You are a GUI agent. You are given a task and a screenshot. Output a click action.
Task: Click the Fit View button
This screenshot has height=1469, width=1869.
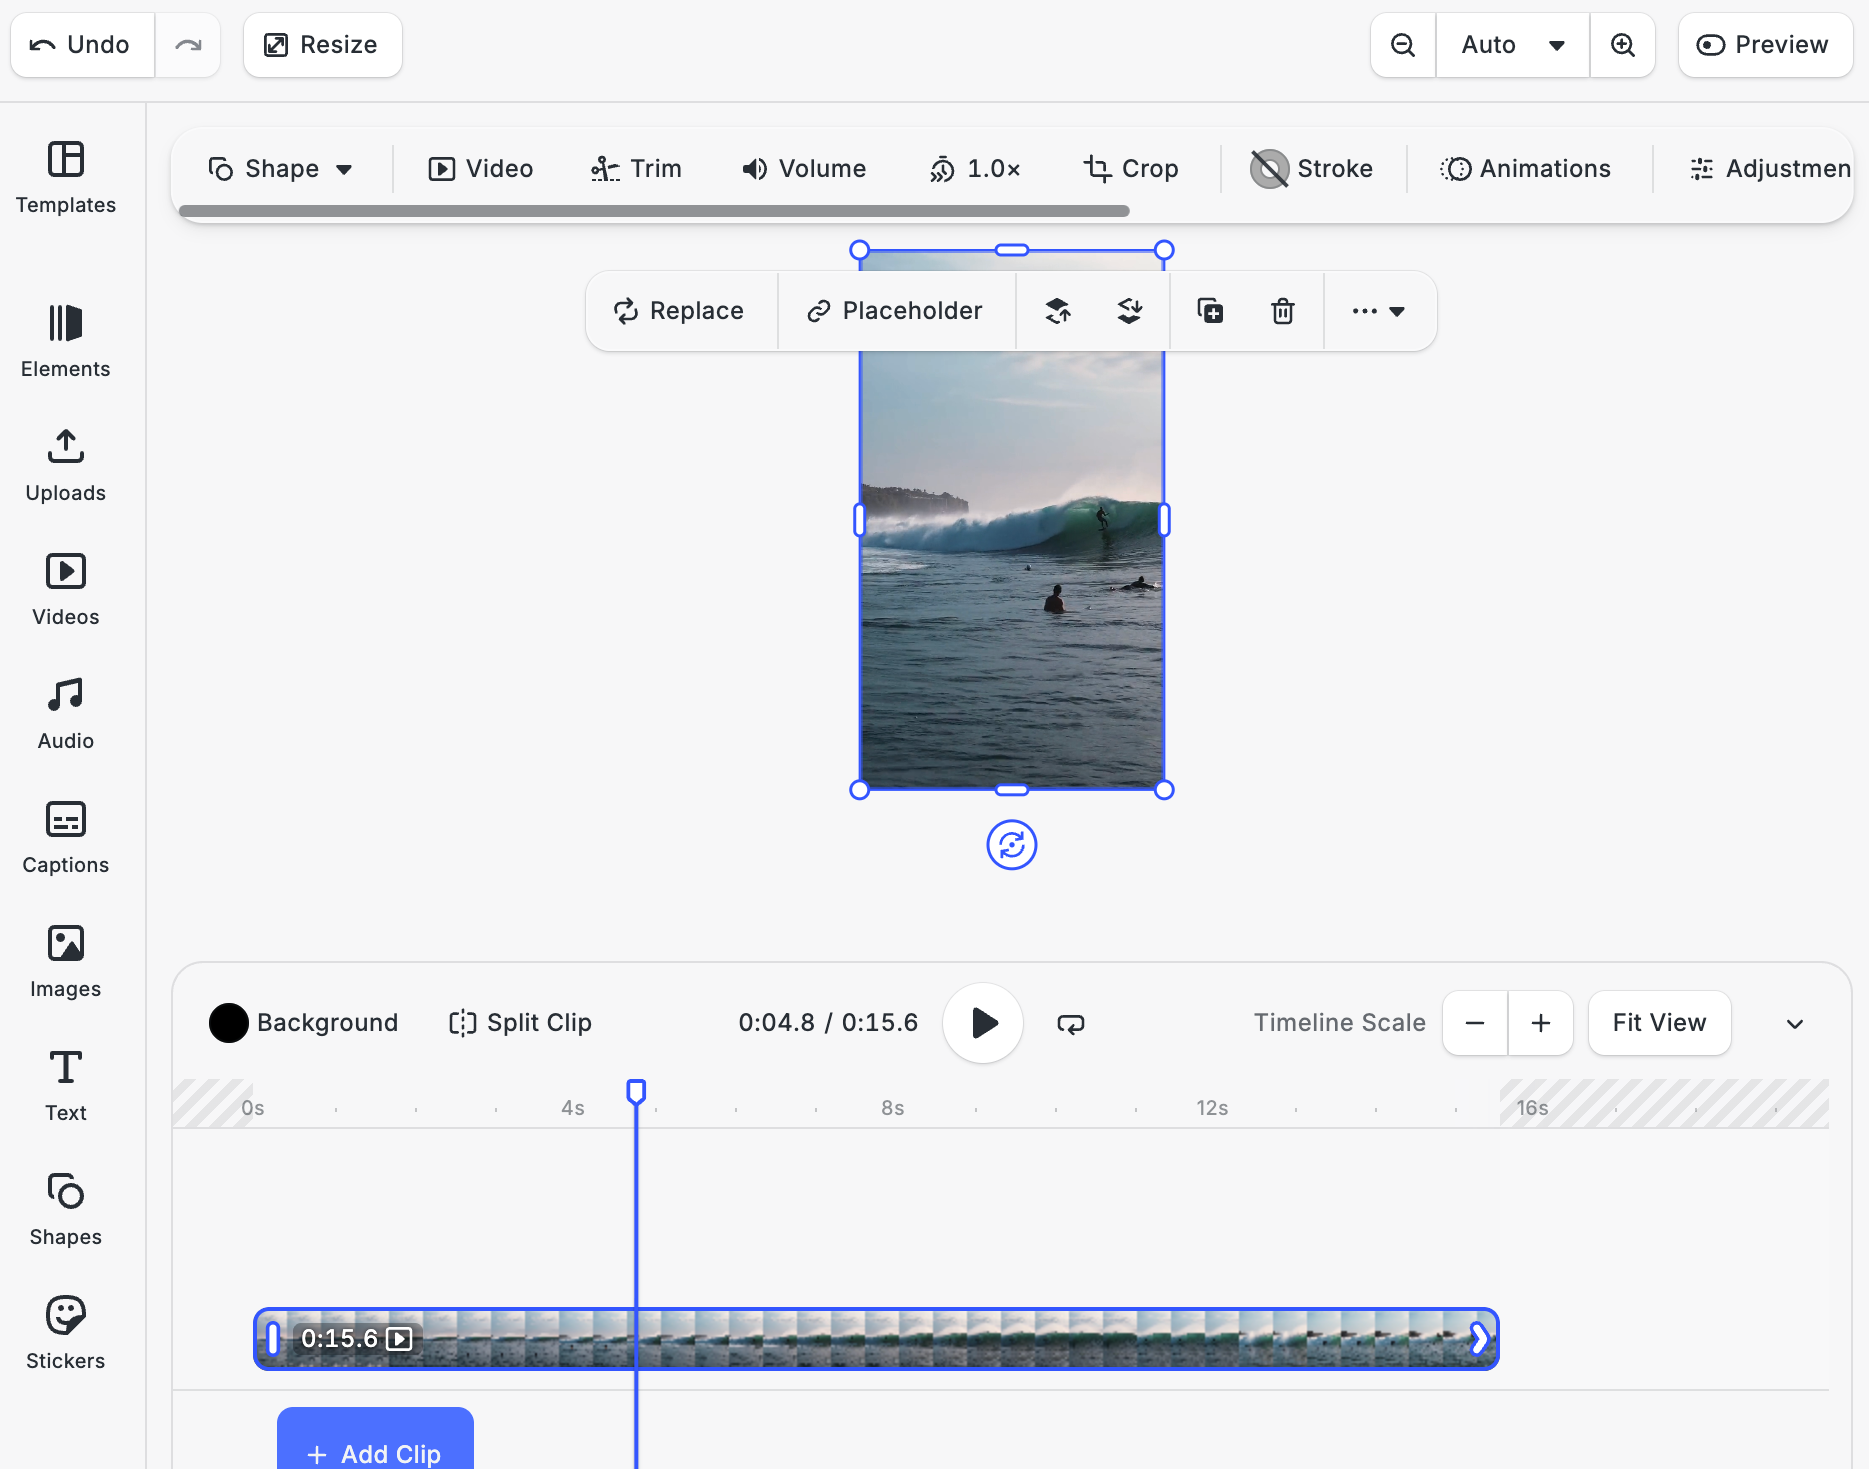[x=1660, y=1023]
